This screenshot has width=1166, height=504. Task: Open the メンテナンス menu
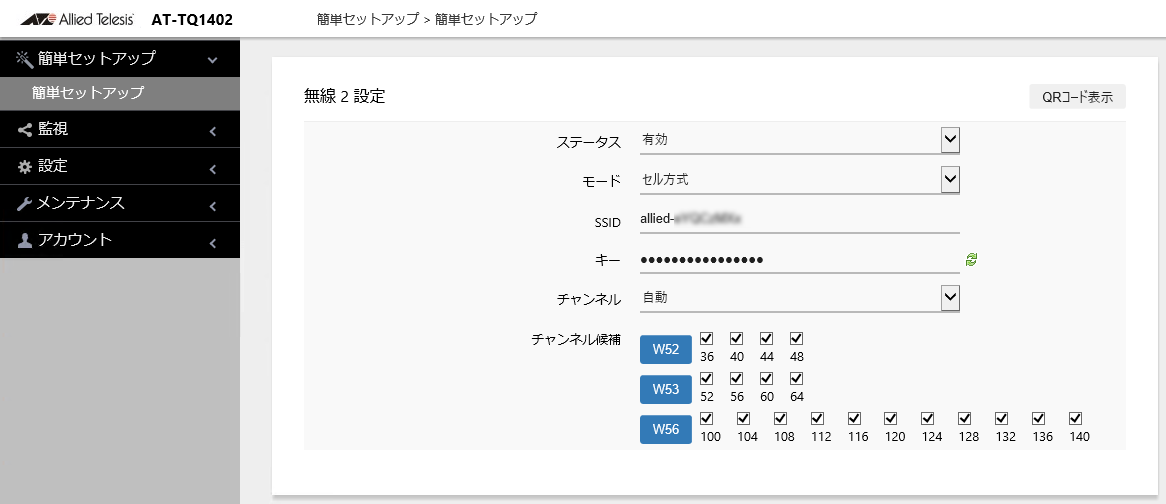pos(120,204)
